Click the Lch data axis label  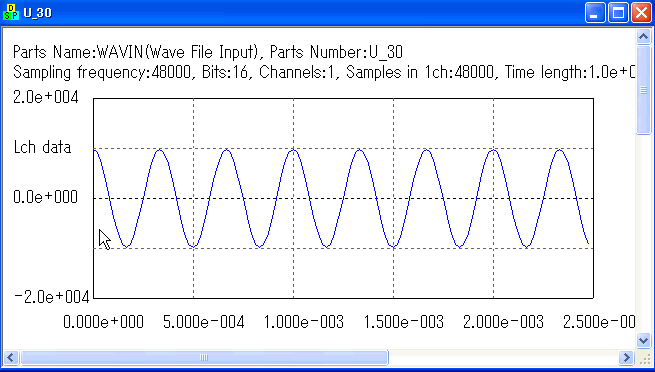(42, 147)
